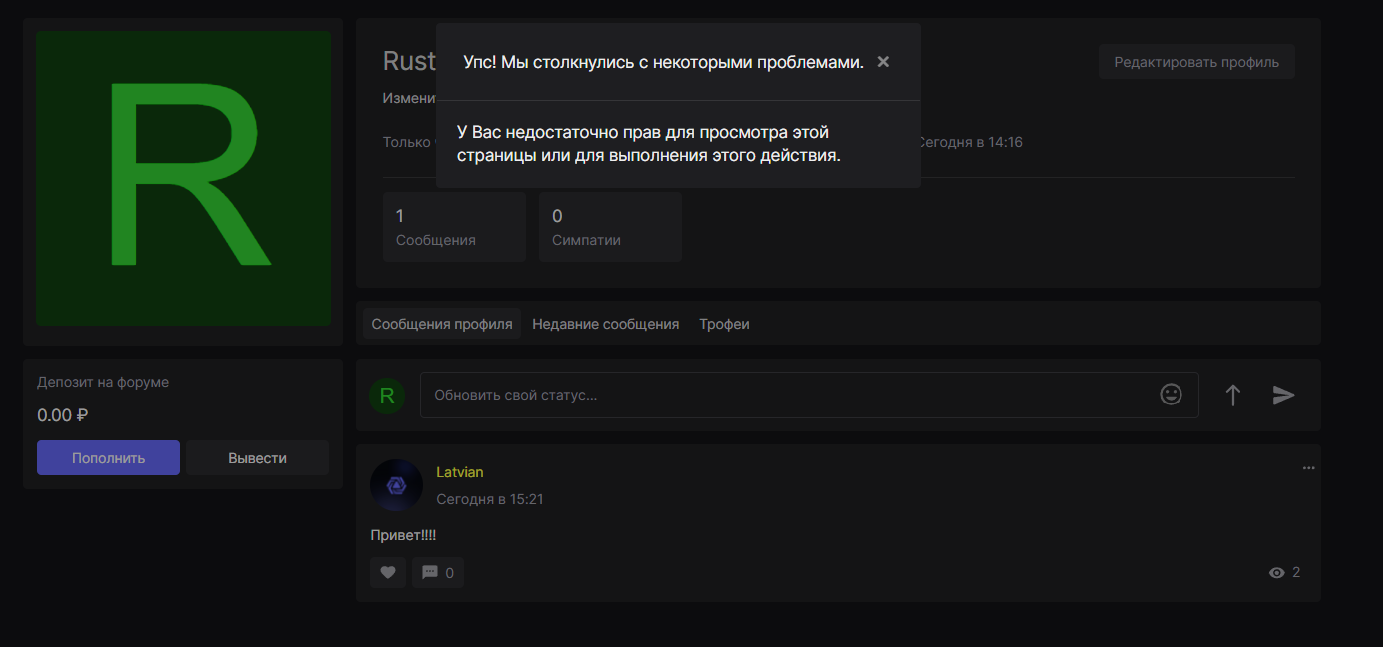Click the up arrow icon beside status box
The image size is (1383, 647).
pyautogui.click(x=1232, y=395)
